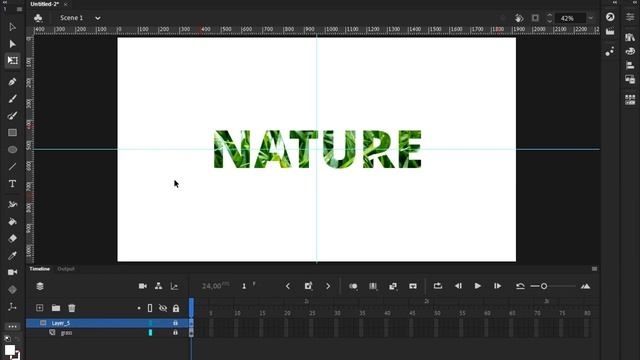Select the Asset Warp tool
The height and width of the screenshot is (360, 640).
pyautogui.click(x=12, y=289)
